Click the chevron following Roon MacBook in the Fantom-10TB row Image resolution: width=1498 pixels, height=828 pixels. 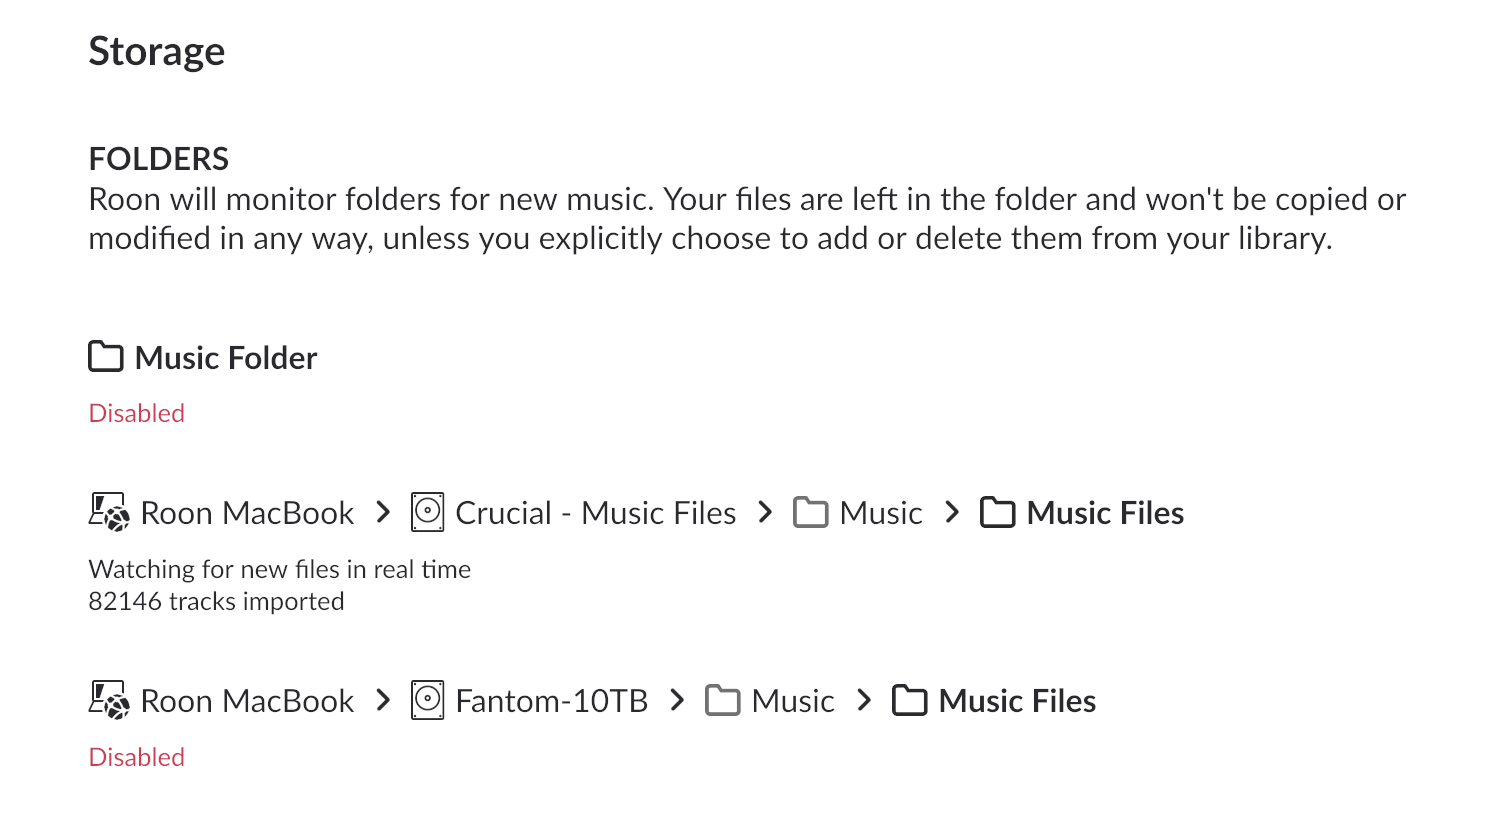click(383, 700)
